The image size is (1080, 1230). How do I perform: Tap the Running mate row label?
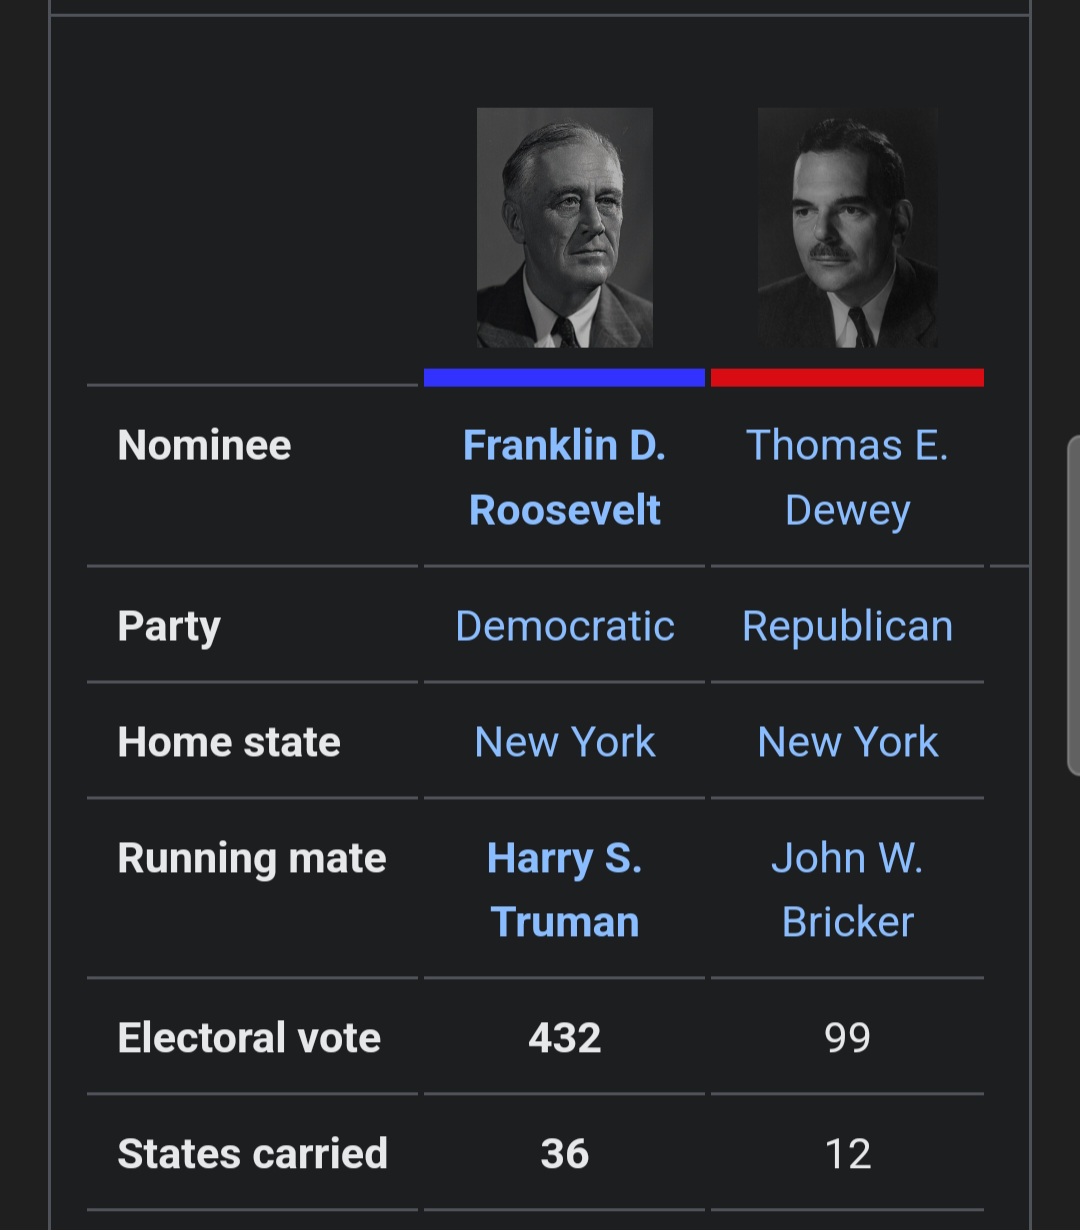(x=252, y=858)
